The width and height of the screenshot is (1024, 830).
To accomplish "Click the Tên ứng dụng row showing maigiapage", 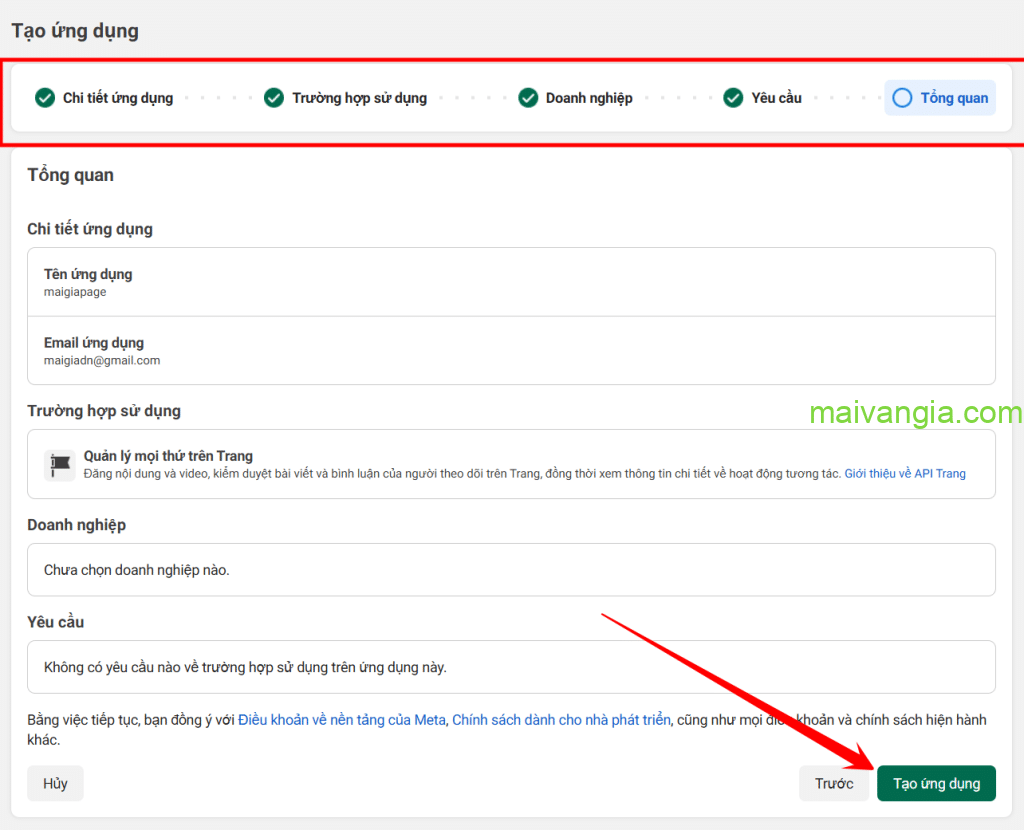I will 511,282.
